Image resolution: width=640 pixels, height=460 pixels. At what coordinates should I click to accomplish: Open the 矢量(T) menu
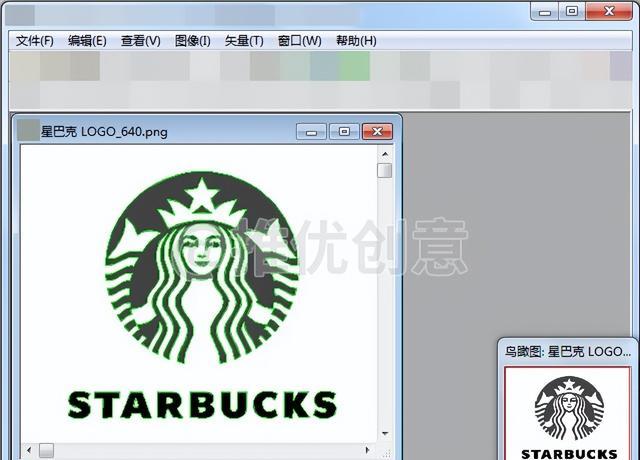244,41
